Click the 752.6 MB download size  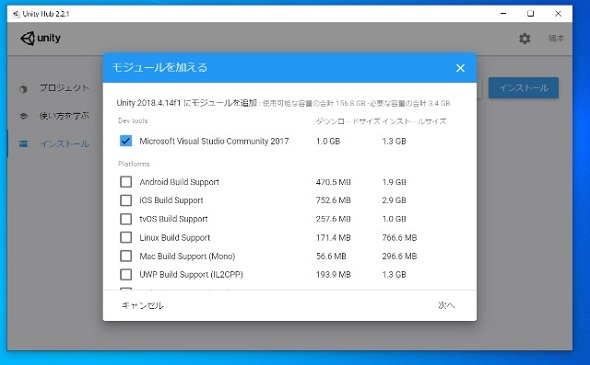(x=333, y=200)
